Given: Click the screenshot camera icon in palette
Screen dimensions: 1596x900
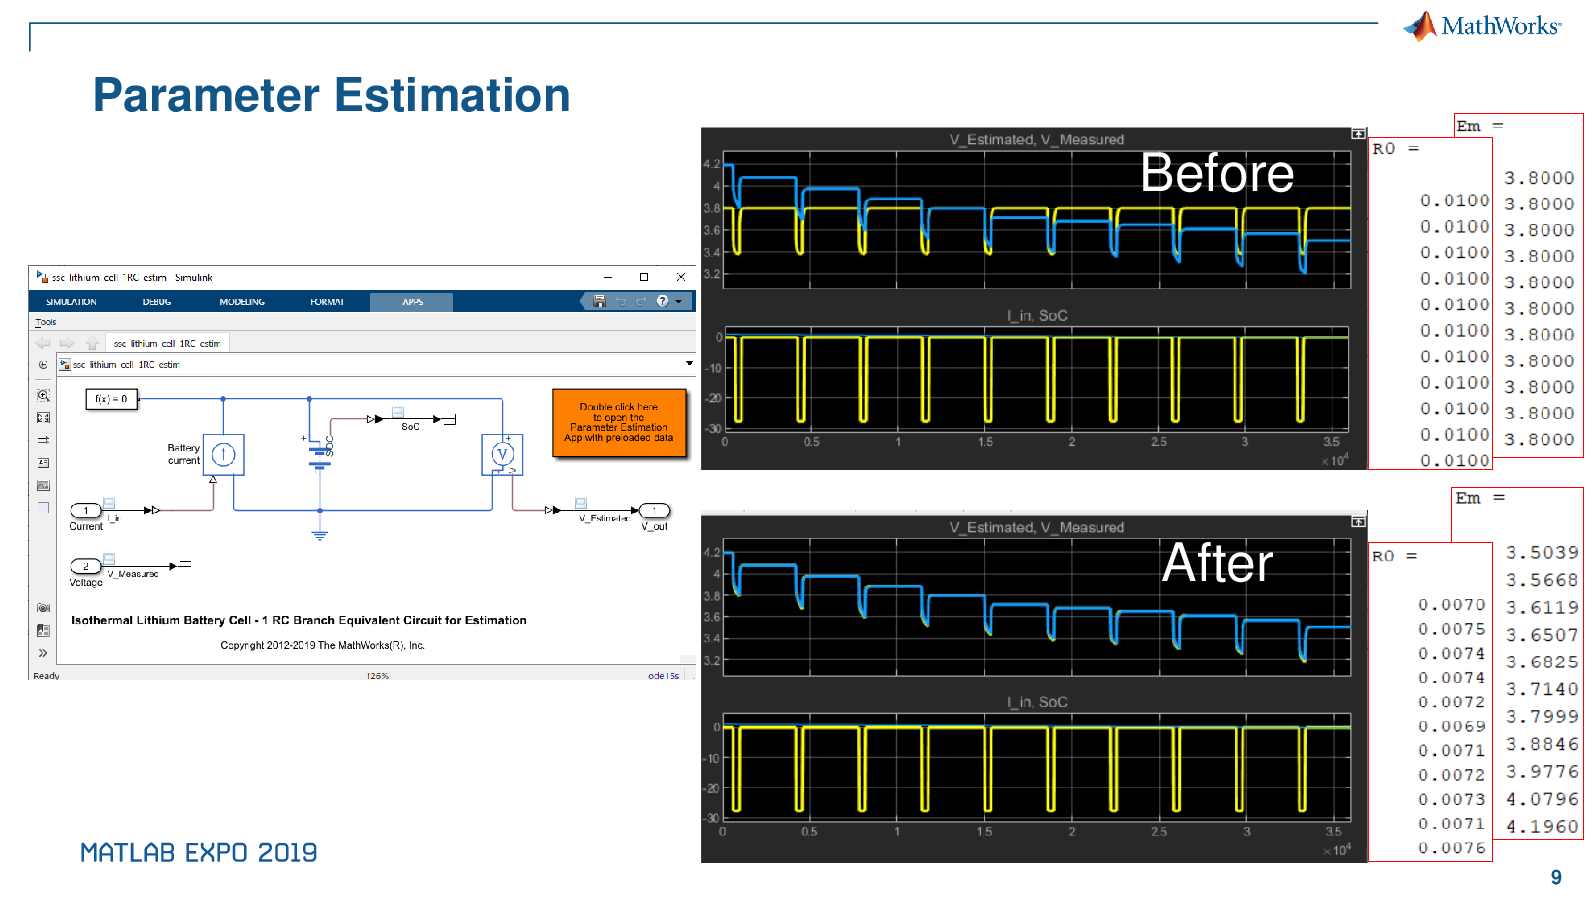Looking at the screenshot, I should coord(43,608).
